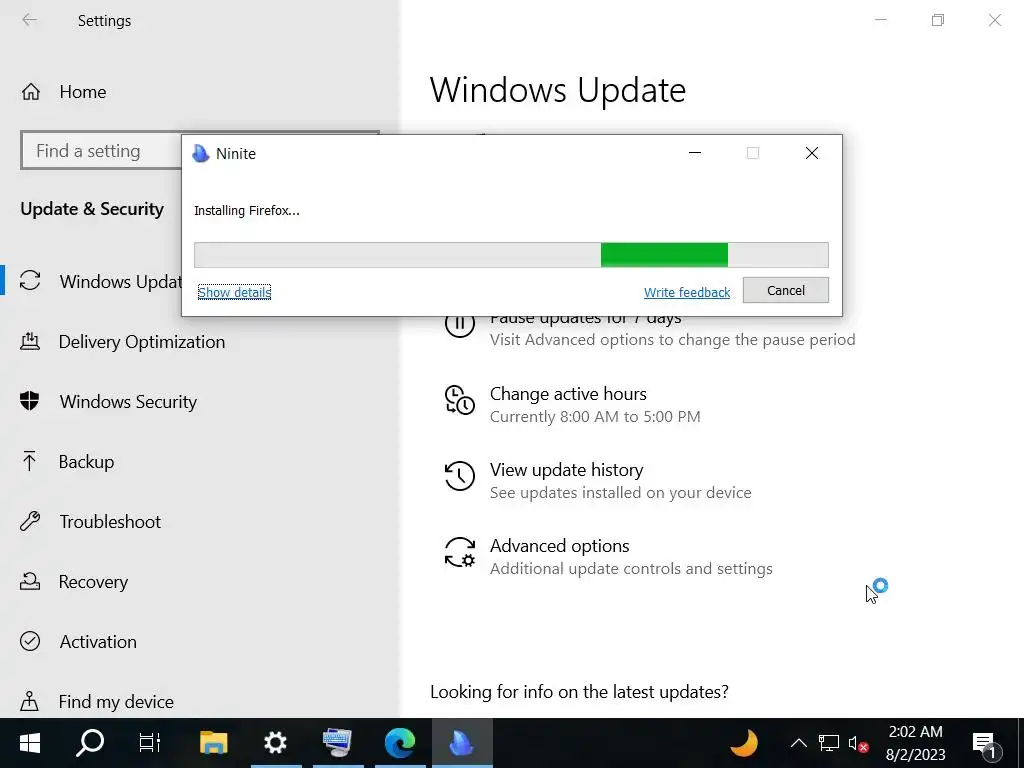Click 'Looking for info on the latest updates?' text

pos(579,692)
